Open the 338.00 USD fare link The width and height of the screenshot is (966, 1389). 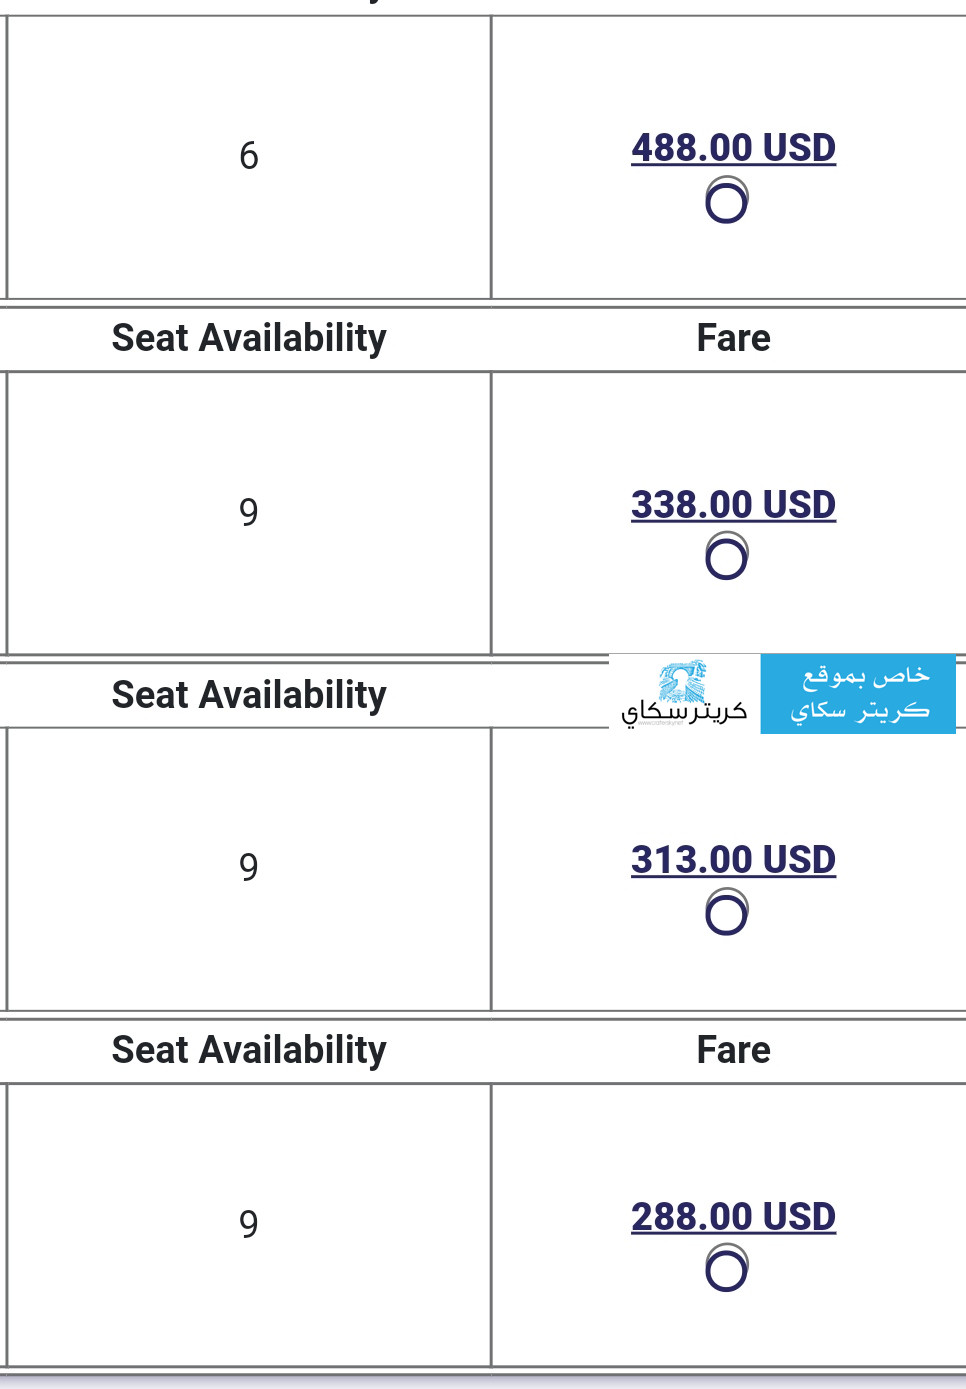tap(733, 505)
